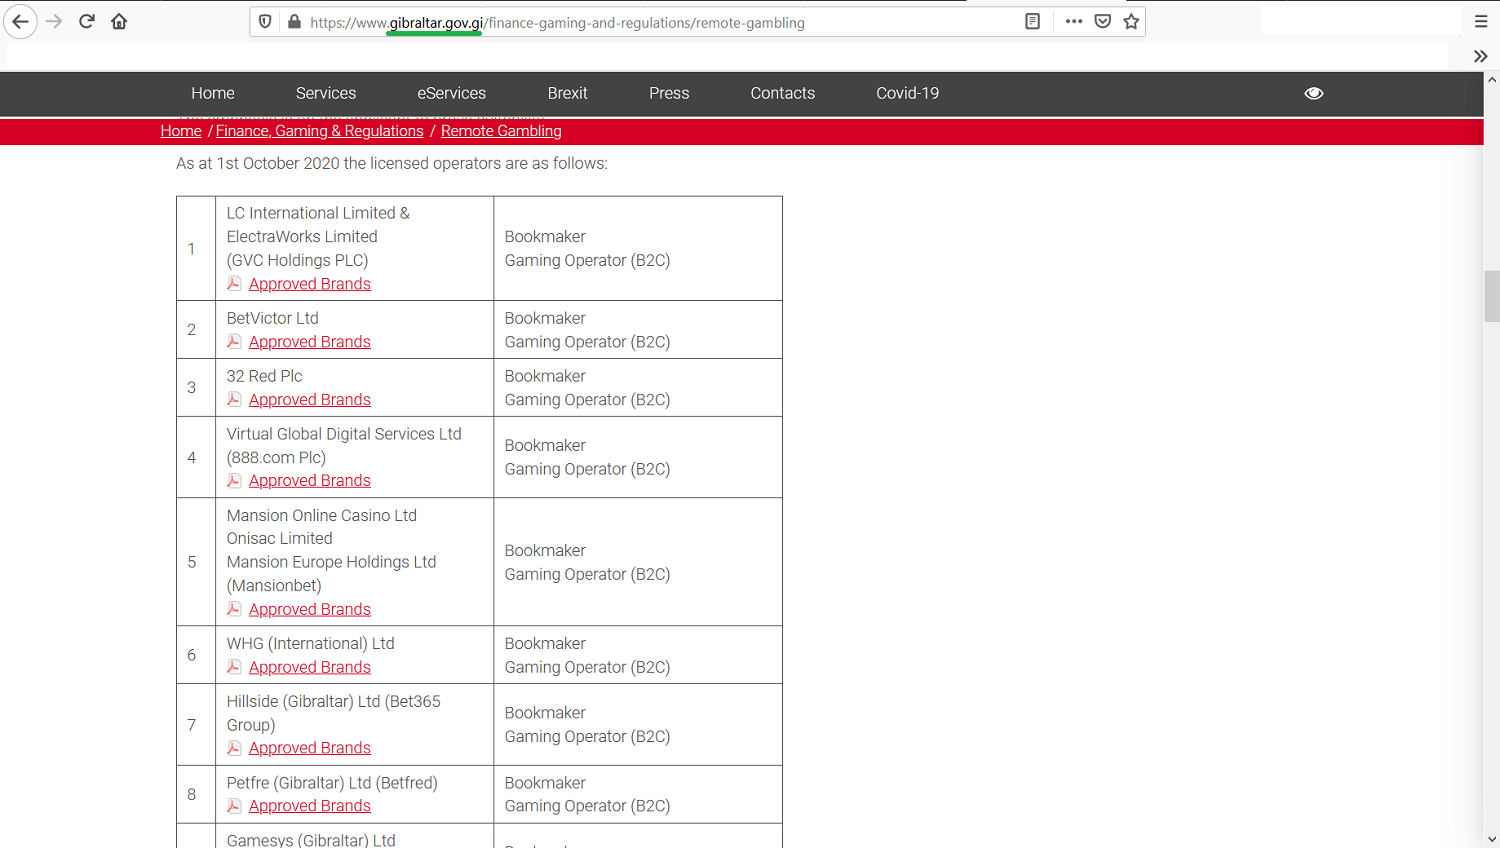The height and width of the screenshot is (848, 1500).
Task: Follow Finance, Gaming & Regulations breadcrumb
Action: [x=320, y=131]
